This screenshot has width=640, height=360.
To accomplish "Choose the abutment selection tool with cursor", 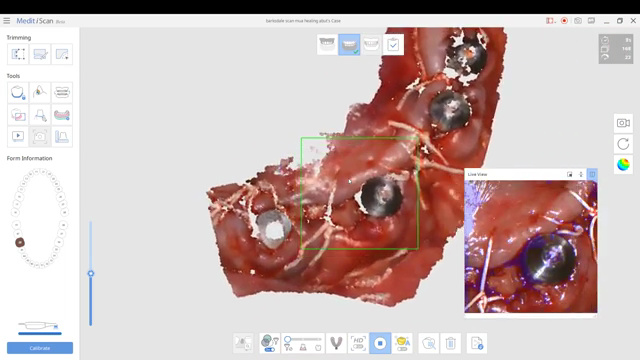I will [x=40, y=115].
